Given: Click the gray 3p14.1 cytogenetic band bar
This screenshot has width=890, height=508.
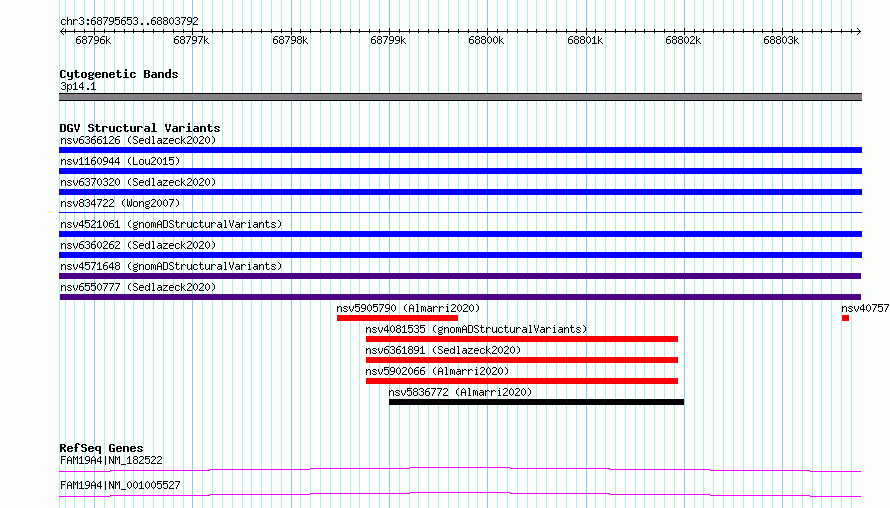Looking at the screenshot, I should 460,97.
